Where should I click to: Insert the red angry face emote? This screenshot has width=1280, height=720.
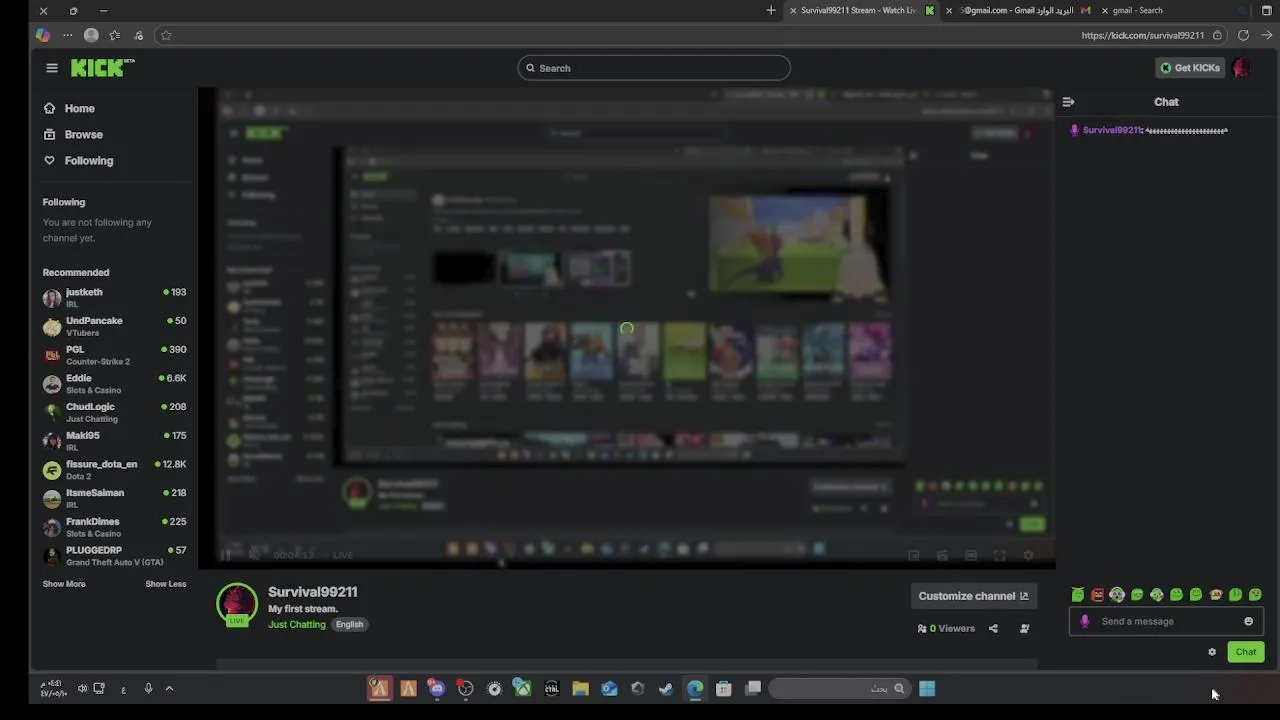click(1097, 595)
